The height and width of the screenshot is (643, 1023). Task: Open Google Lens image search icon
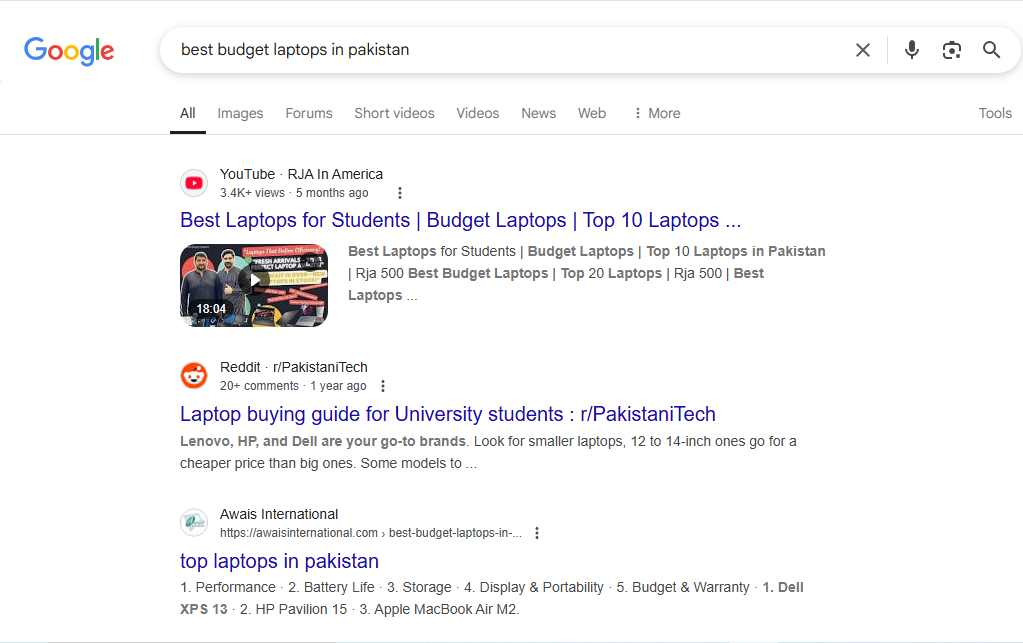click(951, 50)
